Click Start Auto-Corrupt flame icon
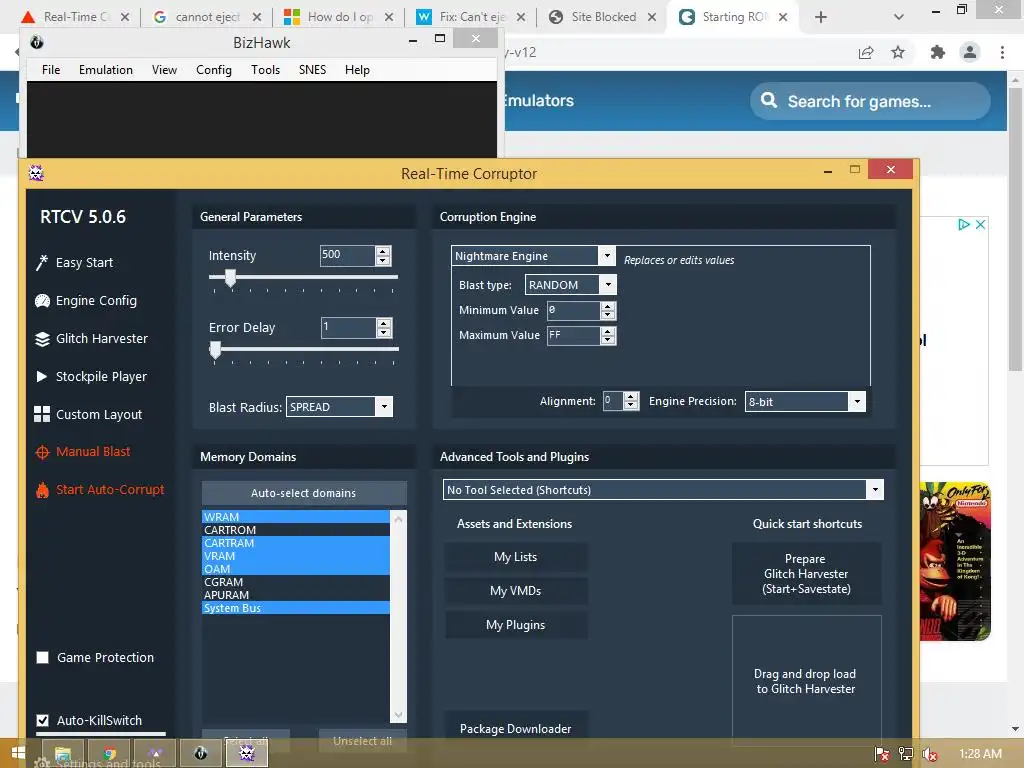 [x=42, y=490]
